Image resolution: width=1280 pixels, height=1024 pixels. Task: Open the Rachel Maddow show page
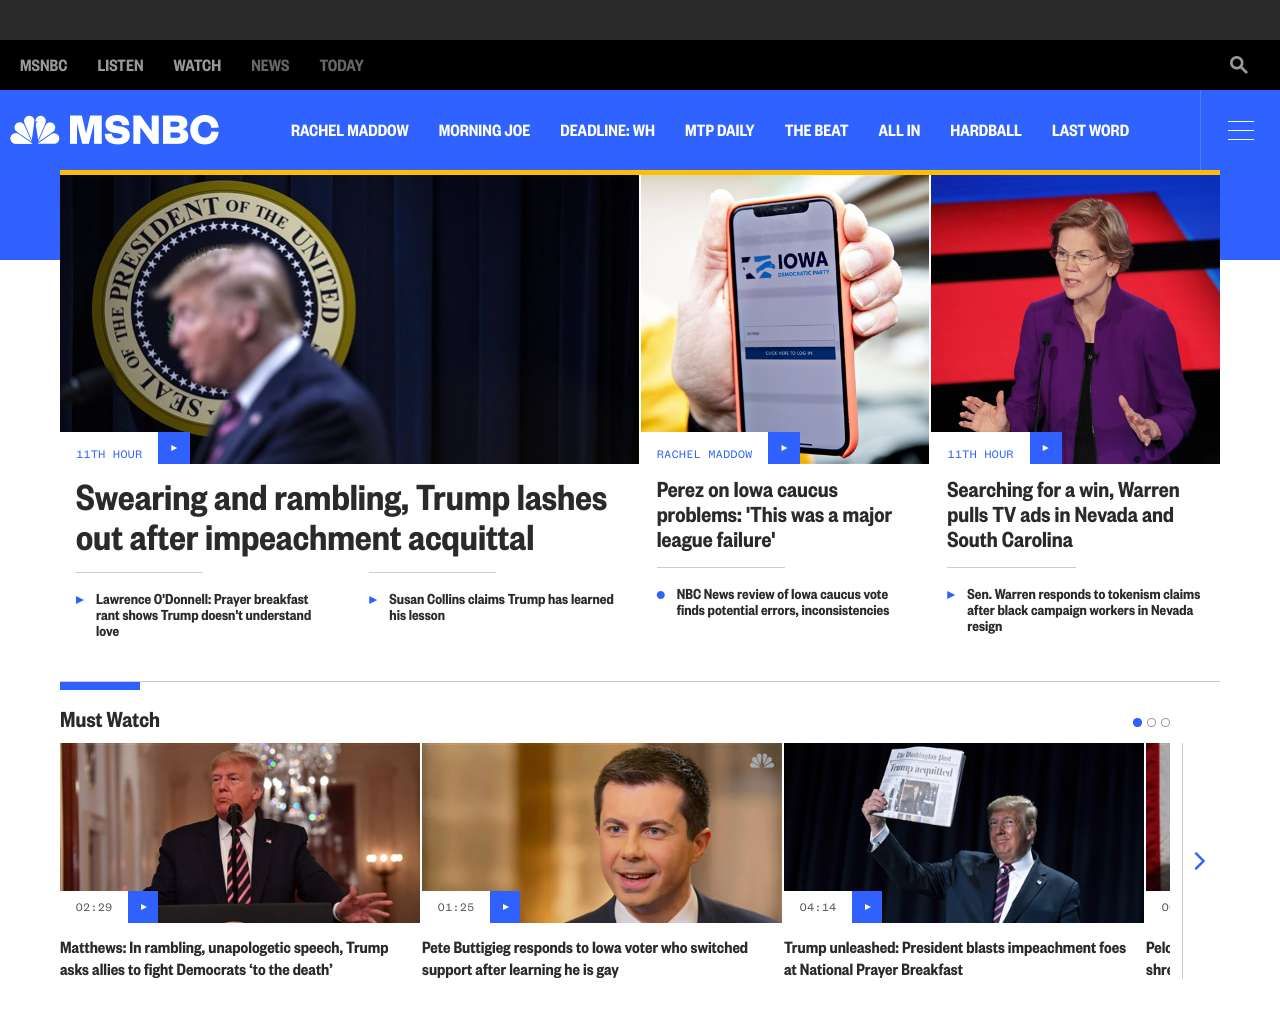pos(350,131)
